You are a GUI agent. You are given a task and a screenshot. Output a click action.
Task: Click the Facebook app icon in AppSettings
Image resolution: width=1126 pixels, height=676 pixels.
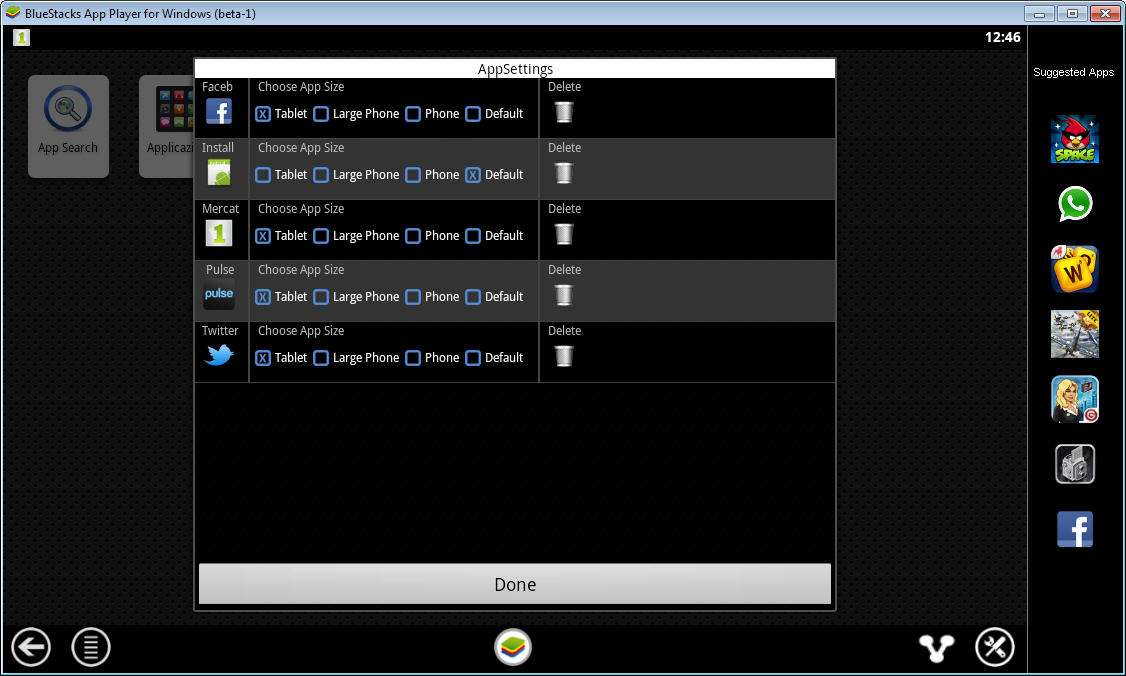pyautogui.click(x=218, y=111)
